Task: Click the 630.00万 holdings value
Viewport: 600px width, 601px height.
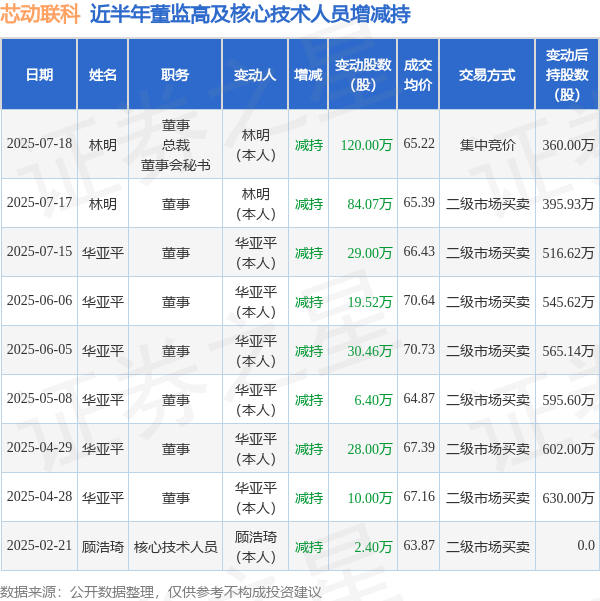Action: coord(568,498)
